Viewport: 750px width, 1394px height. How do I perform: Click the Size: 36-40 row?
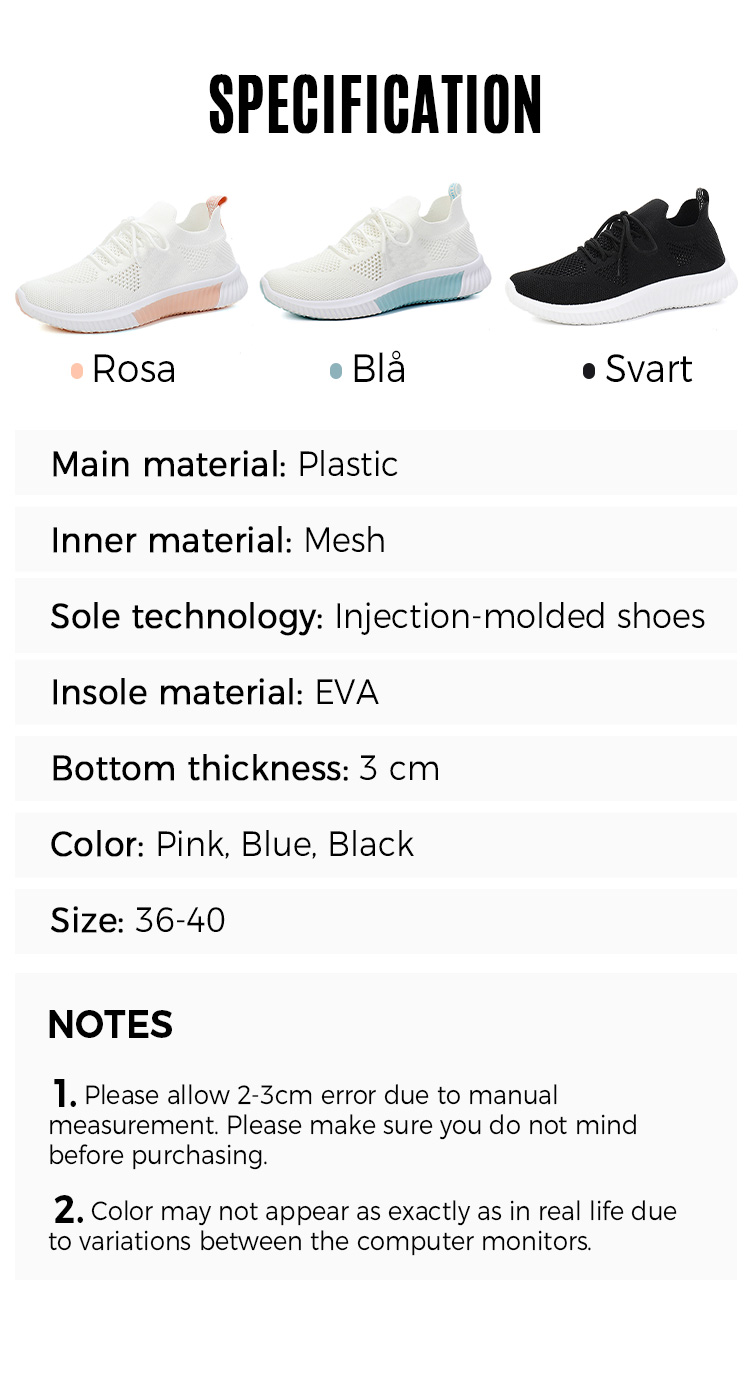(375, 920)
